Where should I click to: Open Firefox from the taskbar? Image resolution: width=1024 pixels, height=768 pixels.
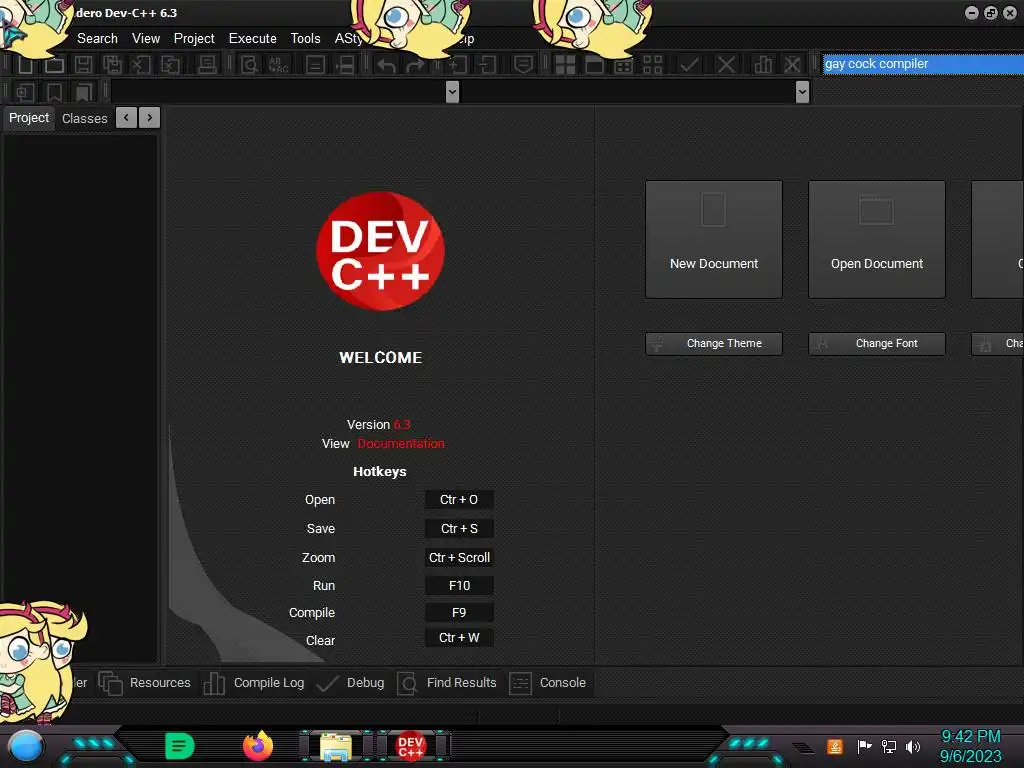pos(258,746)
